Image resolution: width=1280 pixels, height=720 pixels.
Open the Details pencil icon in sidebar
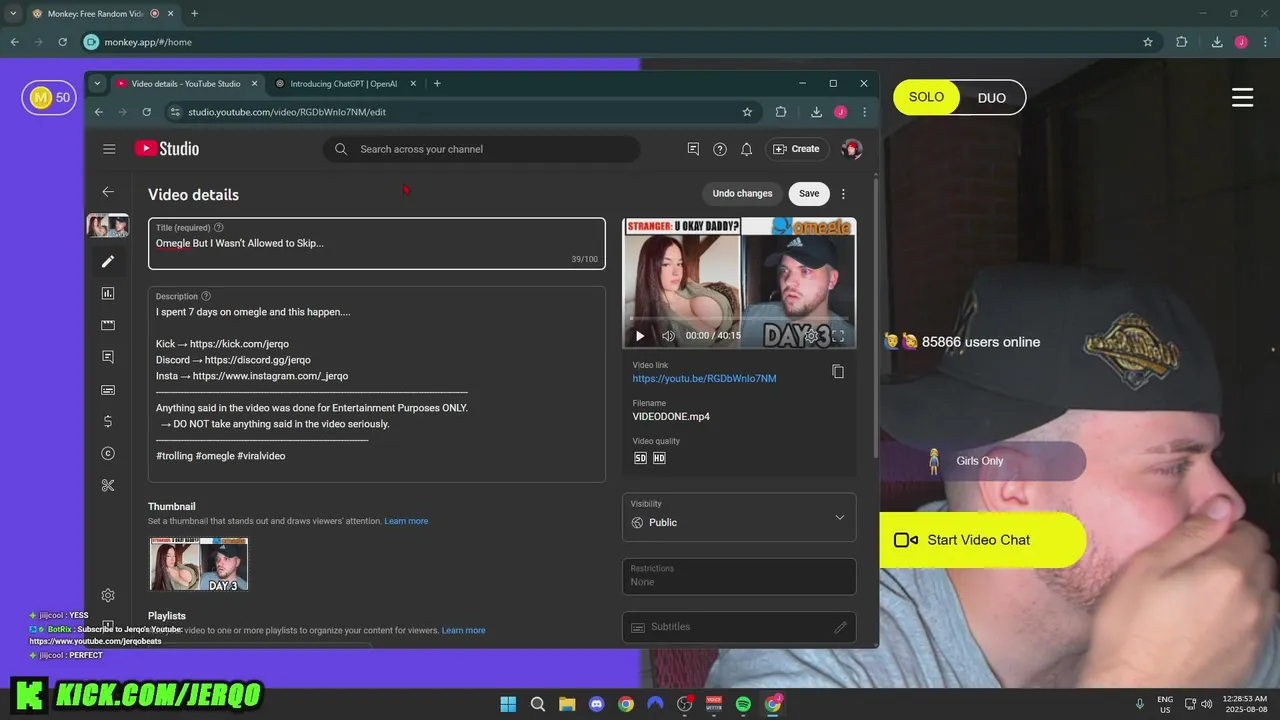(x=108, y=261)
